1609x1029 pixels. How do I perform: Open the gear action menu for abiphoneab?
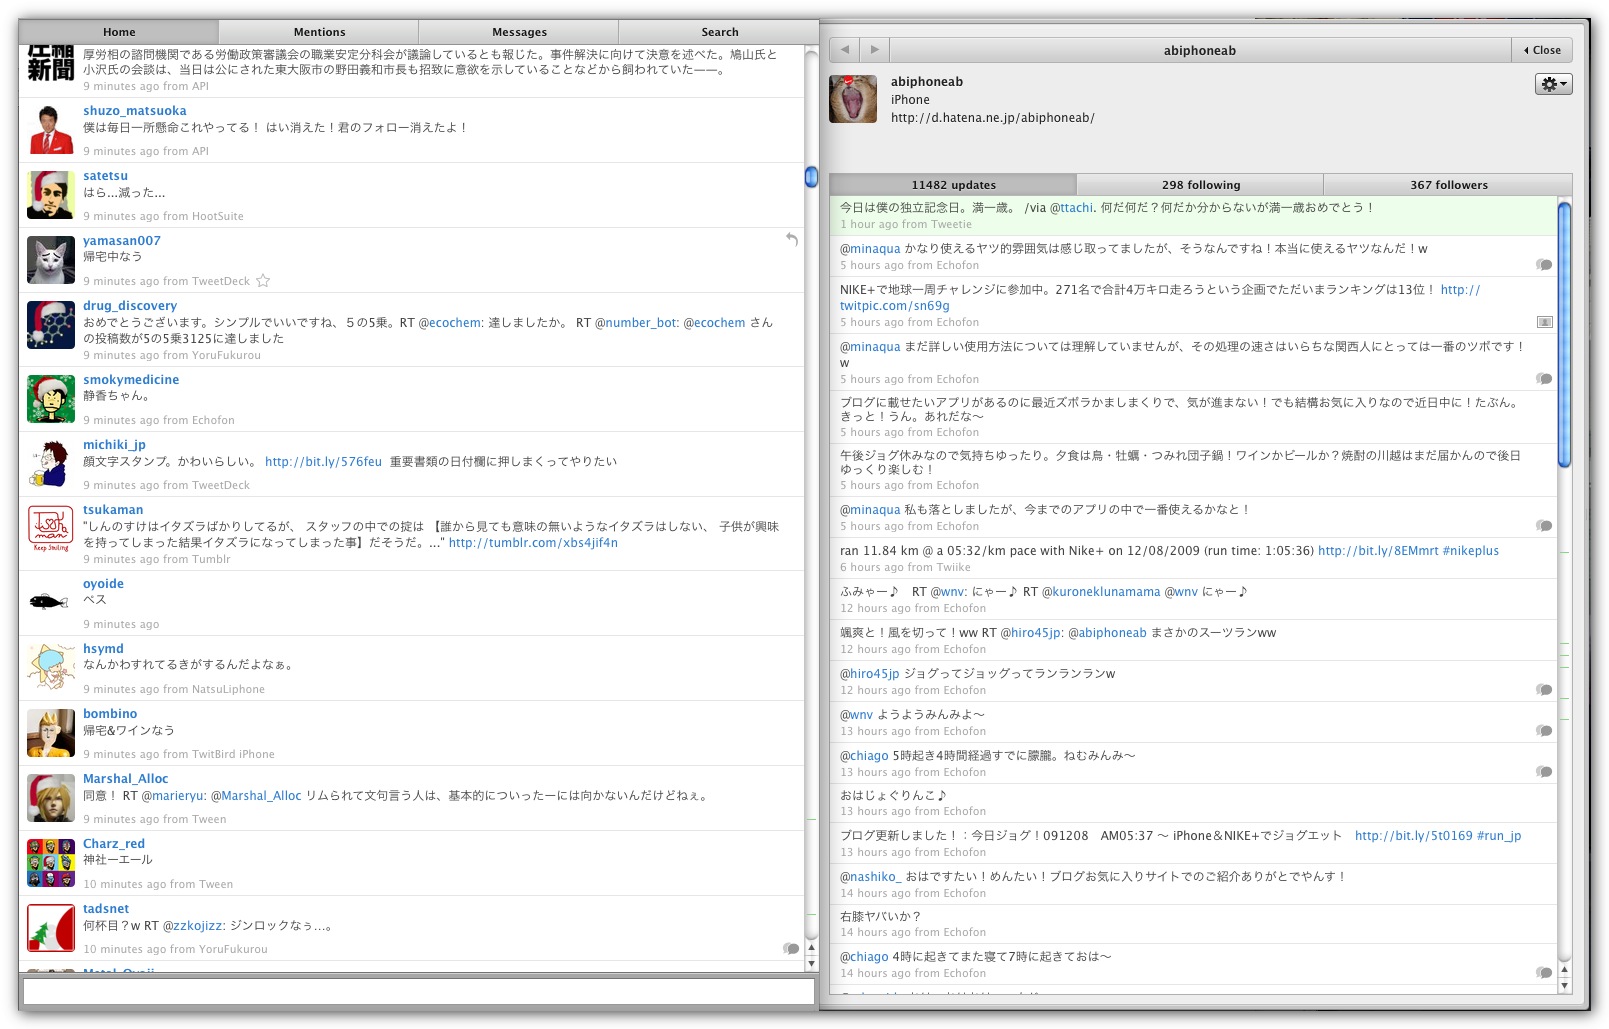1553,84
